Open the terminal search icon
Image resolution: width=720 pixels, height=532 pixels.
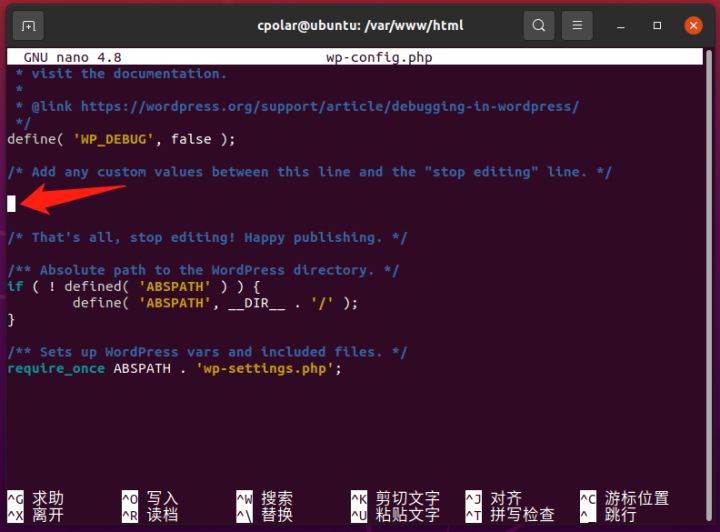coord(539,25)
